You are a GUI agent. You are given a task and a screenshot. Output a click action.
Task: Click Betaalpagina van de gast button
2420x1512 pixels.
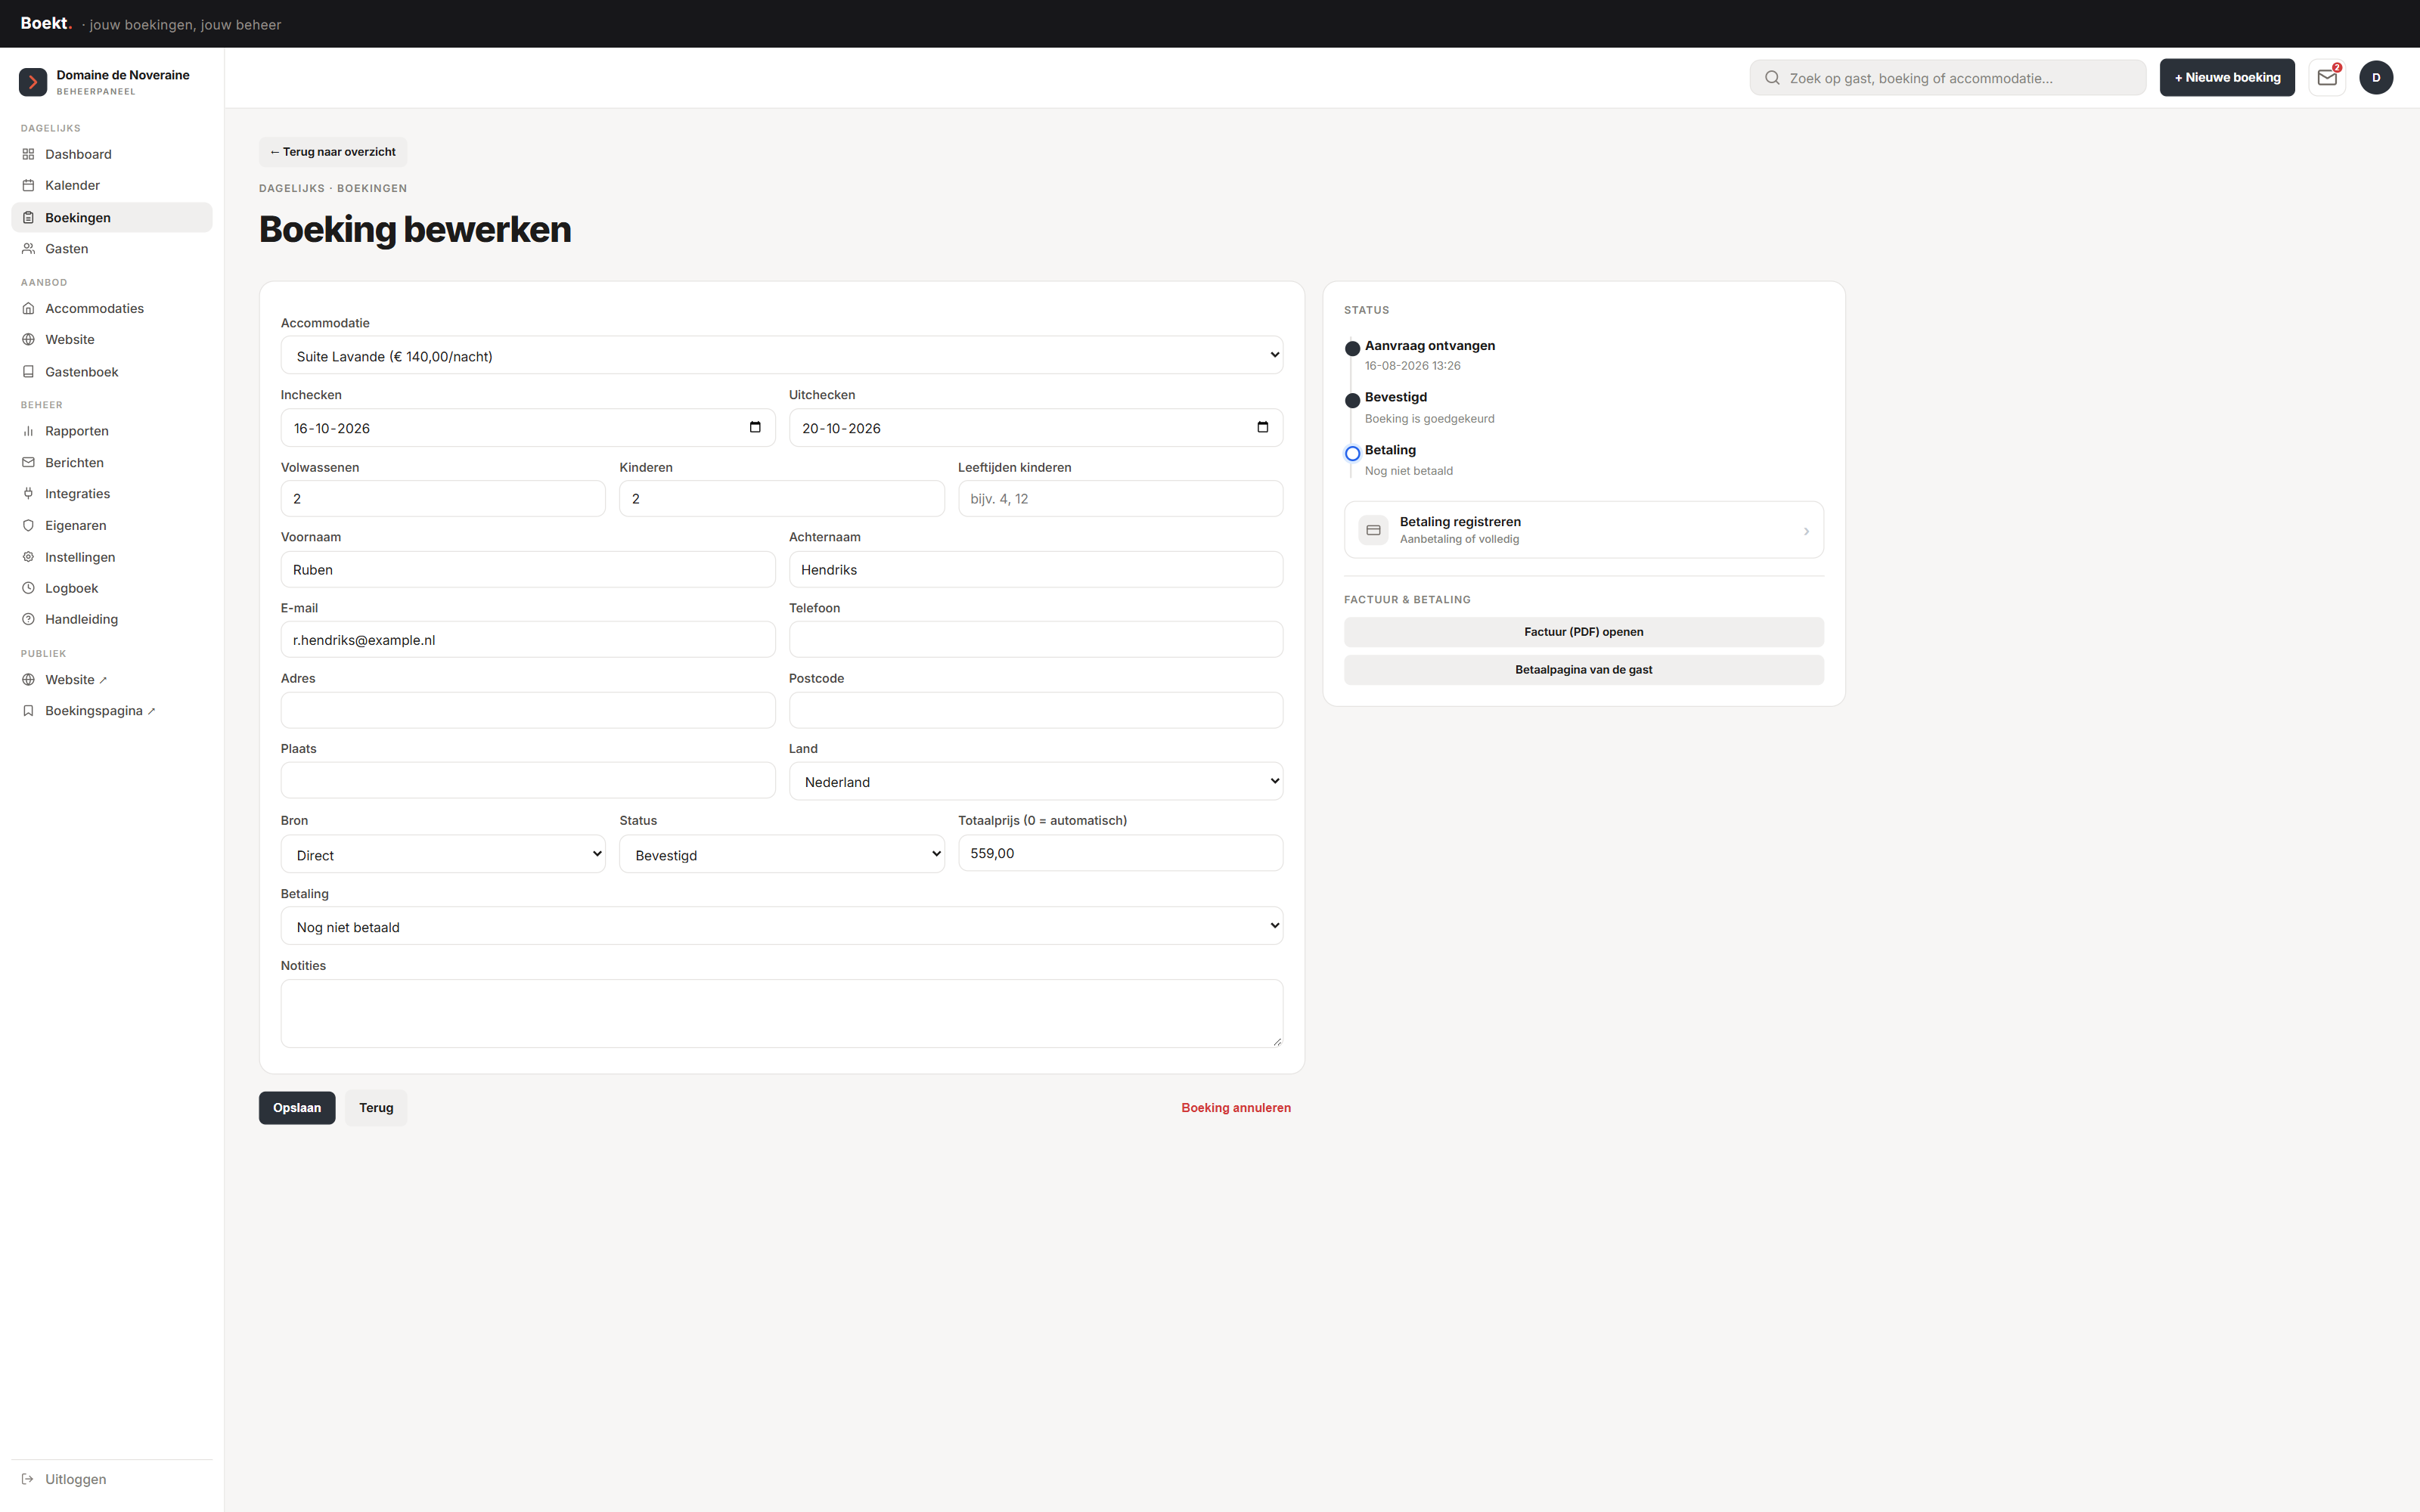pyautogui.click(x=1583, y=670)
